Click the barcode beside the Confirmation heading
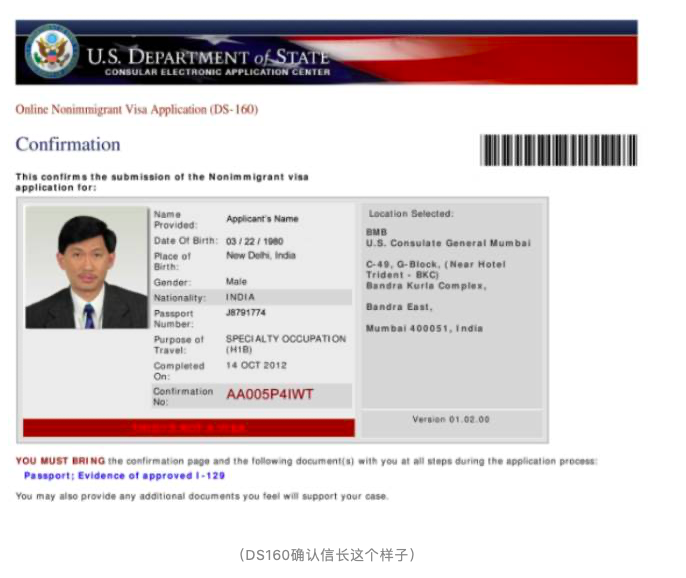The image size is (686, 578). click(x=558, y=150)
